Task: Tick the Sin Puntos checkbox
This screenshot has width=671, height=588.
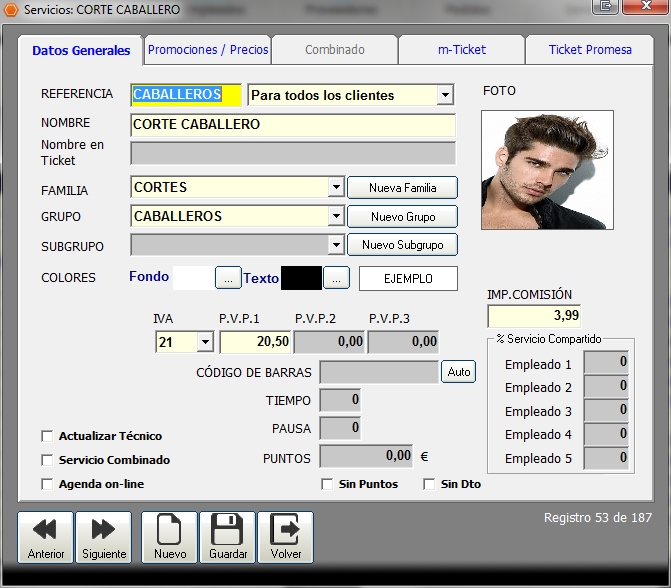Action: point(327,484)
